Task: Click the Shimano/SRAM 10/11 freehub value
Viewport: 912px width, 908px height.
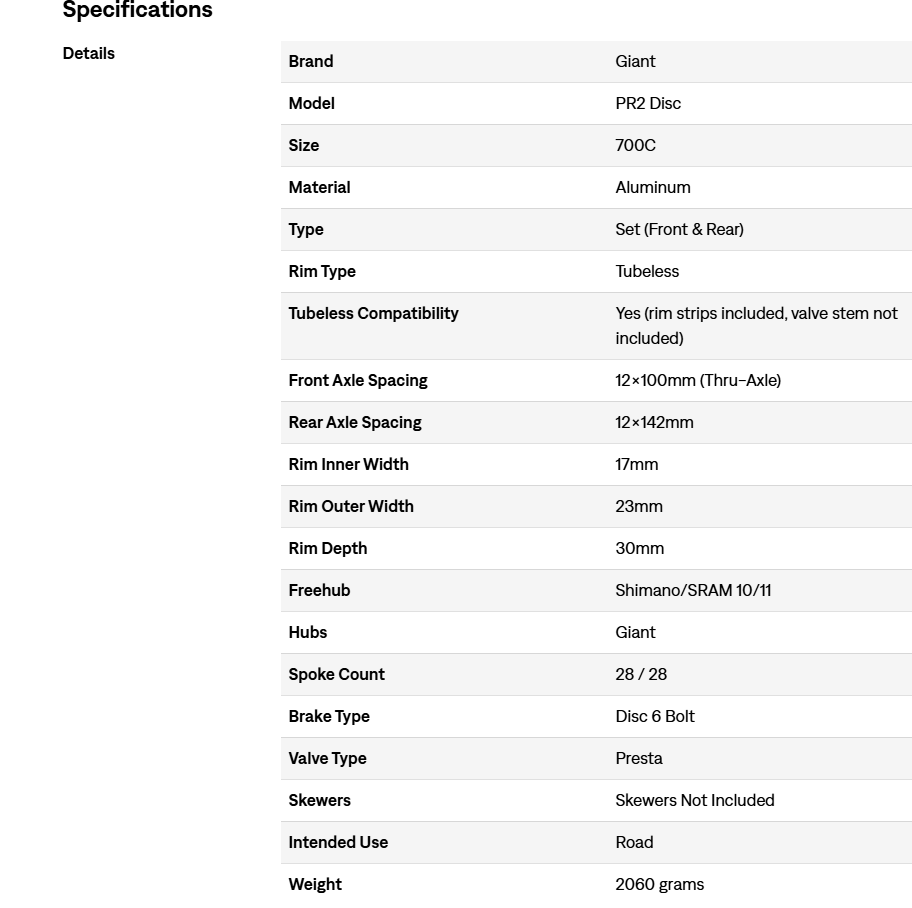Action: (693, 591)
